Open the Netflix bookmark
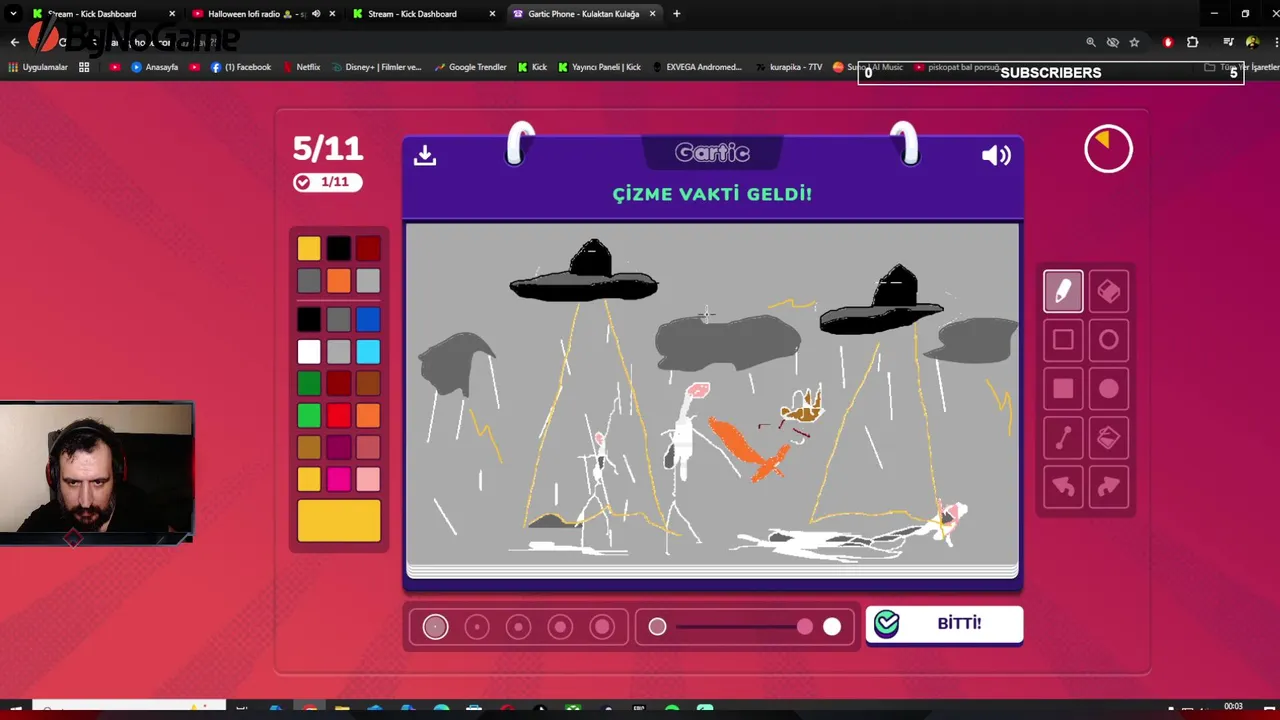This screenshot has height=720, width=1280. 301,67
